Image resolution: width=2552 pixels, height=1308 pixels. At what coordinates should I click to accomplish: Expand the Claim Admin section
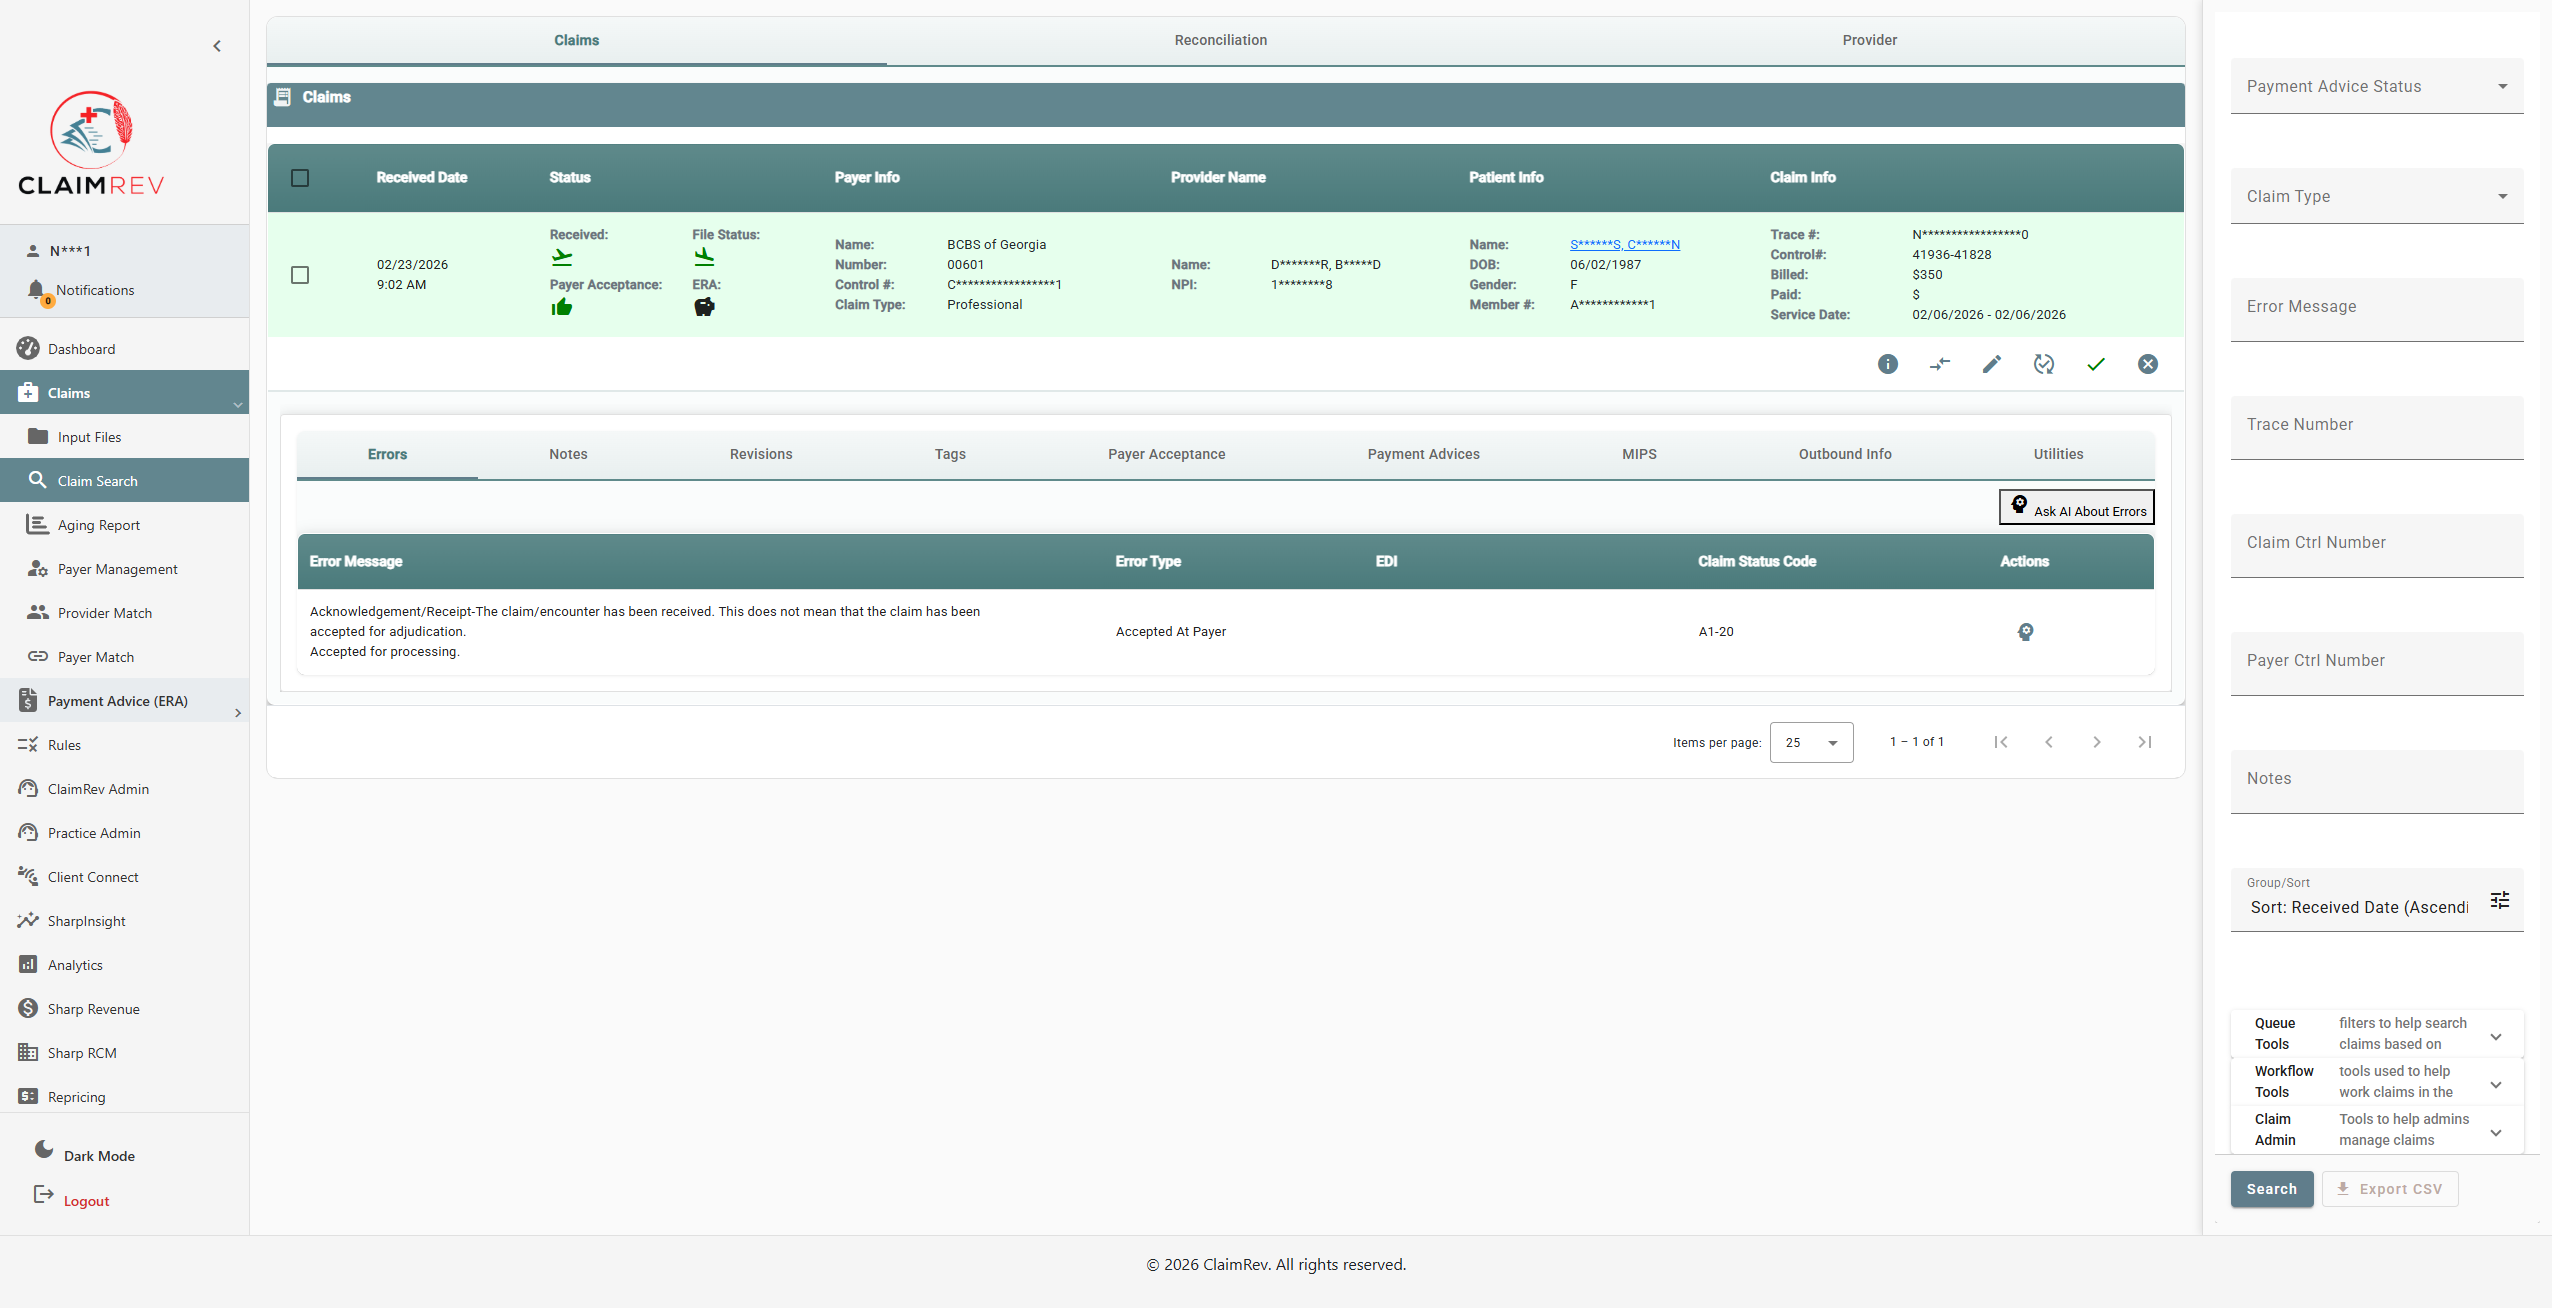click(2376, 1130)
